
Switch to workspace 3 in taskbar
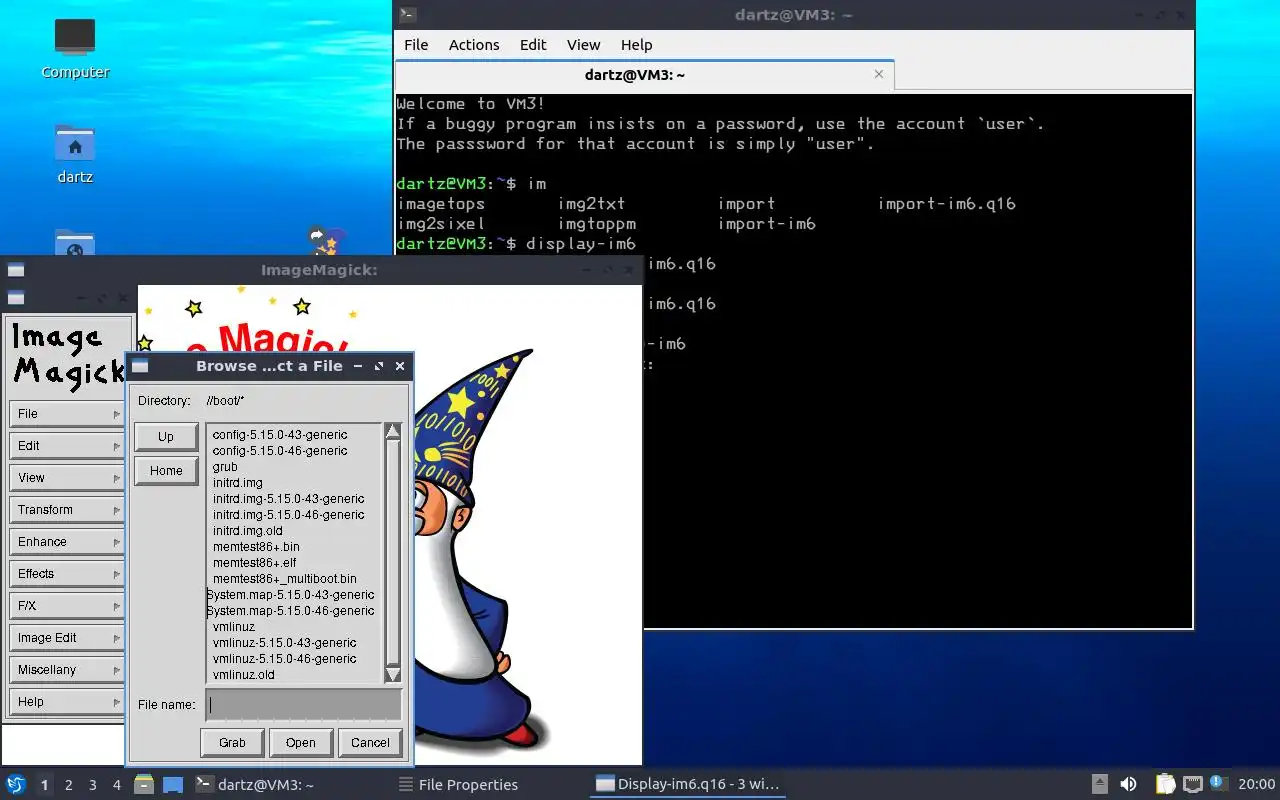[x=93, y=785]
